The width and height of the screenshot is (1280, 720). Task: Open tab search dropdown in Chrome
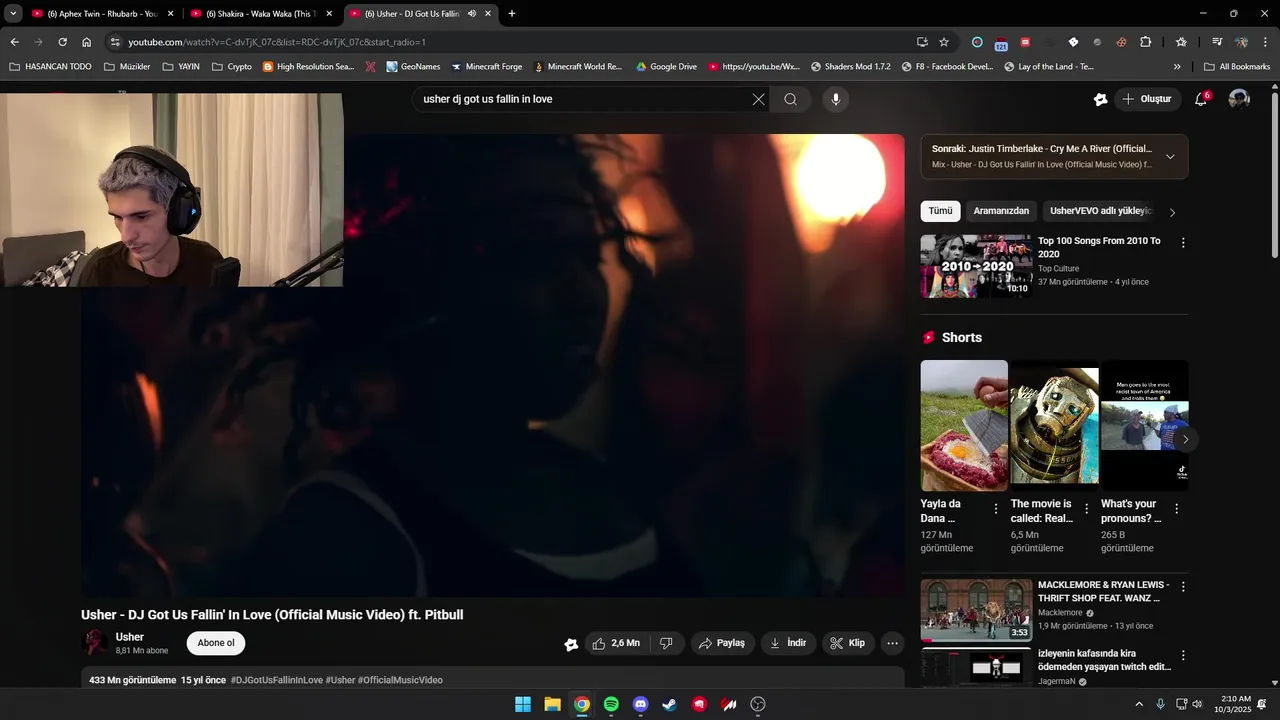(13, 14)
